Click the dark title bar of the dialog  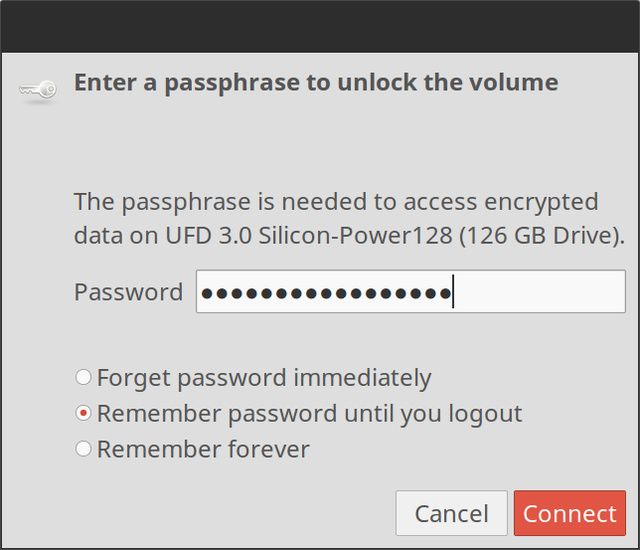tap(320, 25)
